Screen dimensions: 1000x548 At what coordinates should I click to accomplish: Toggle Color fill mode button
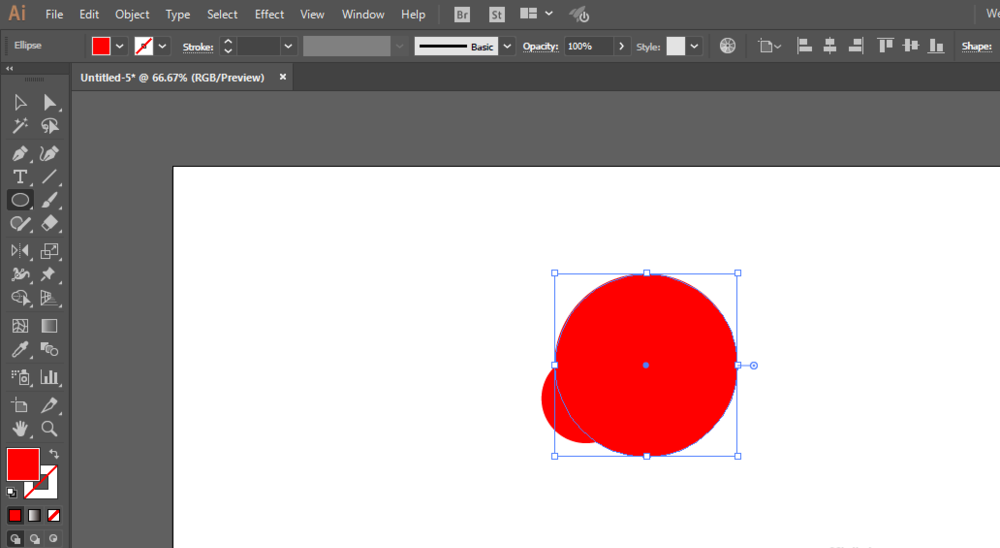[x=15, y=515]
